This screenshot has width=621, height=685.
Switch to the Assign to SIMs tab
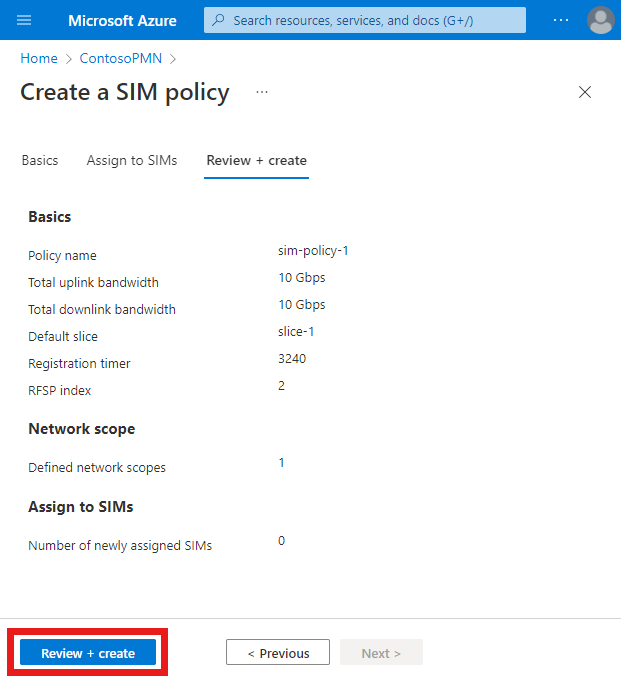(x=132, y=160)
